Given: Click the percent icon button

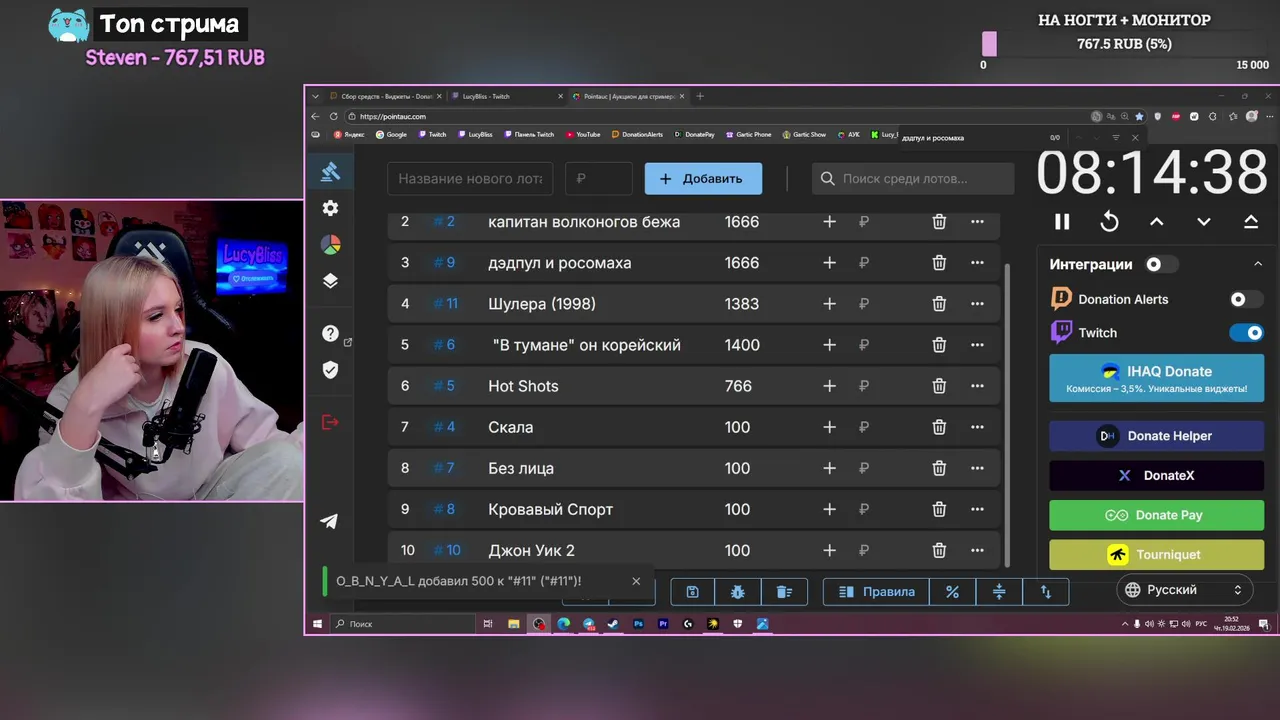Looking at the screenshot, I should point(952,592).
